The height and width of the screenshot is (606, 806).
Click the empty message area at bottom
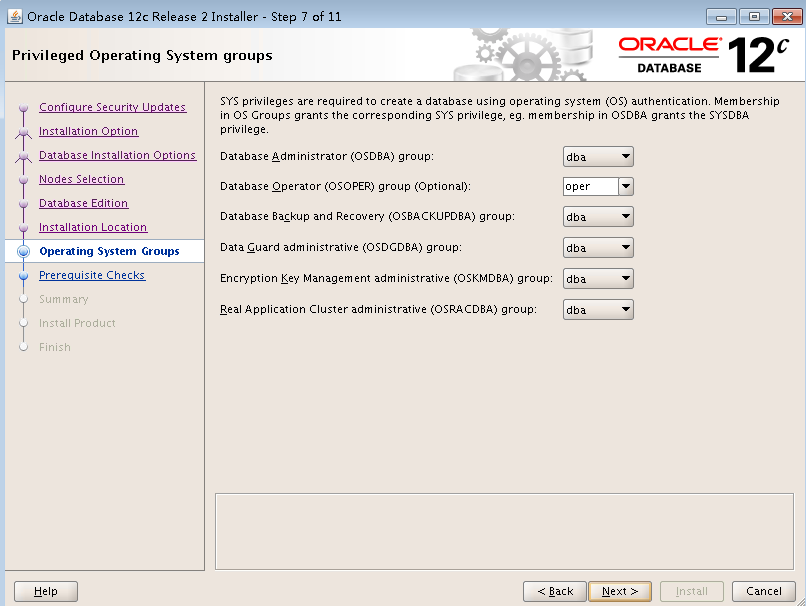(x=504, y=531)
